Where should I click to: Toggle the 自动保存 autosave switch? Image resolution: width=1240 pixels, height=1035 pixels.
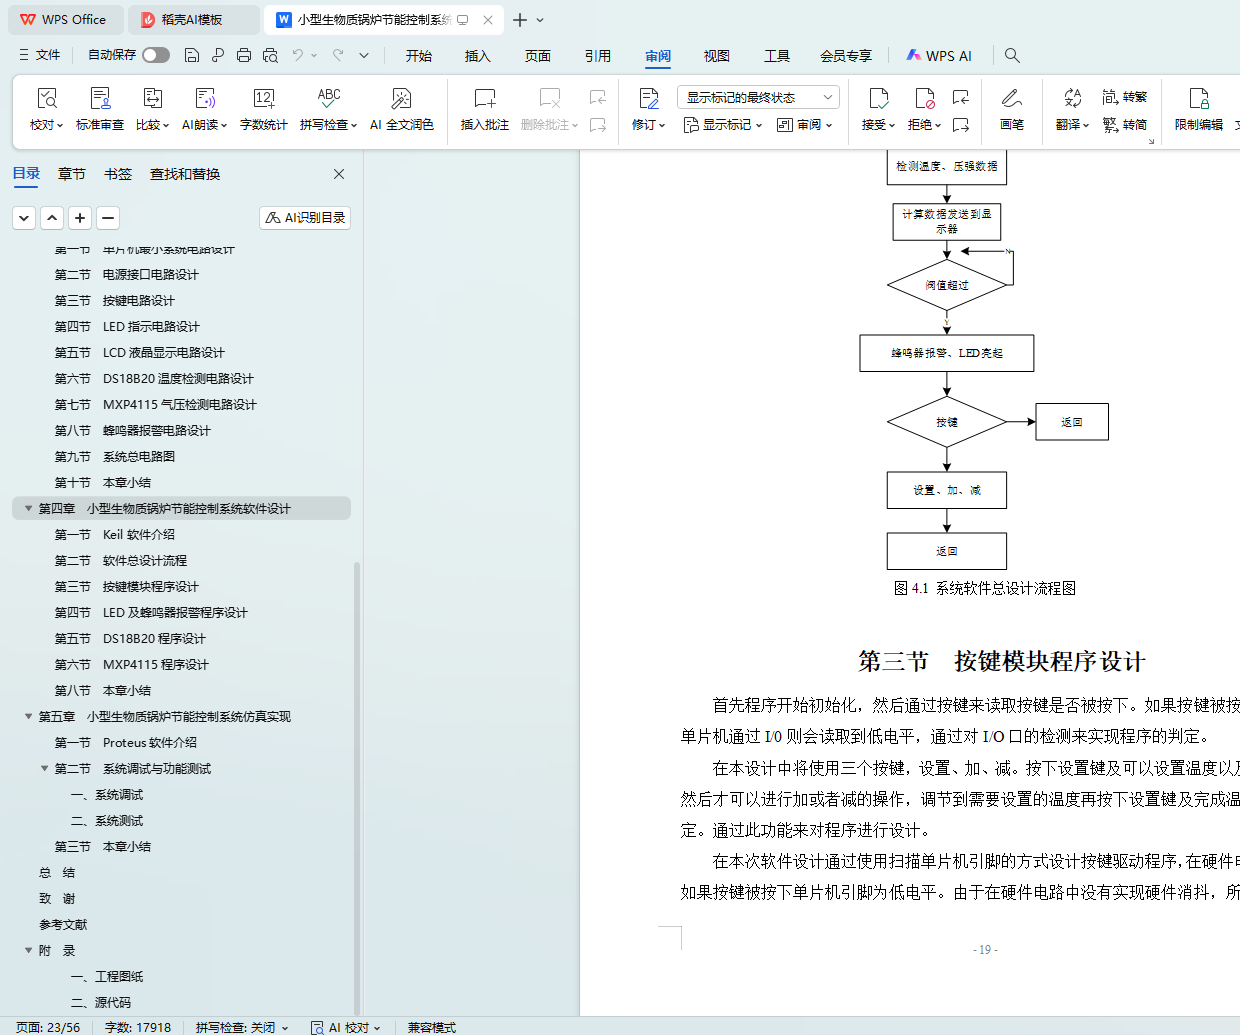[155, 55]
